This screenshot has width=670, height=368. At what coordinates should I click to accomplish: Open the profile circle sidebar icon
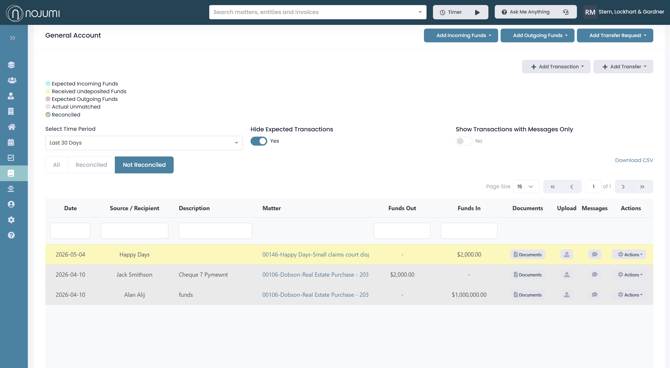coord(11,204)
